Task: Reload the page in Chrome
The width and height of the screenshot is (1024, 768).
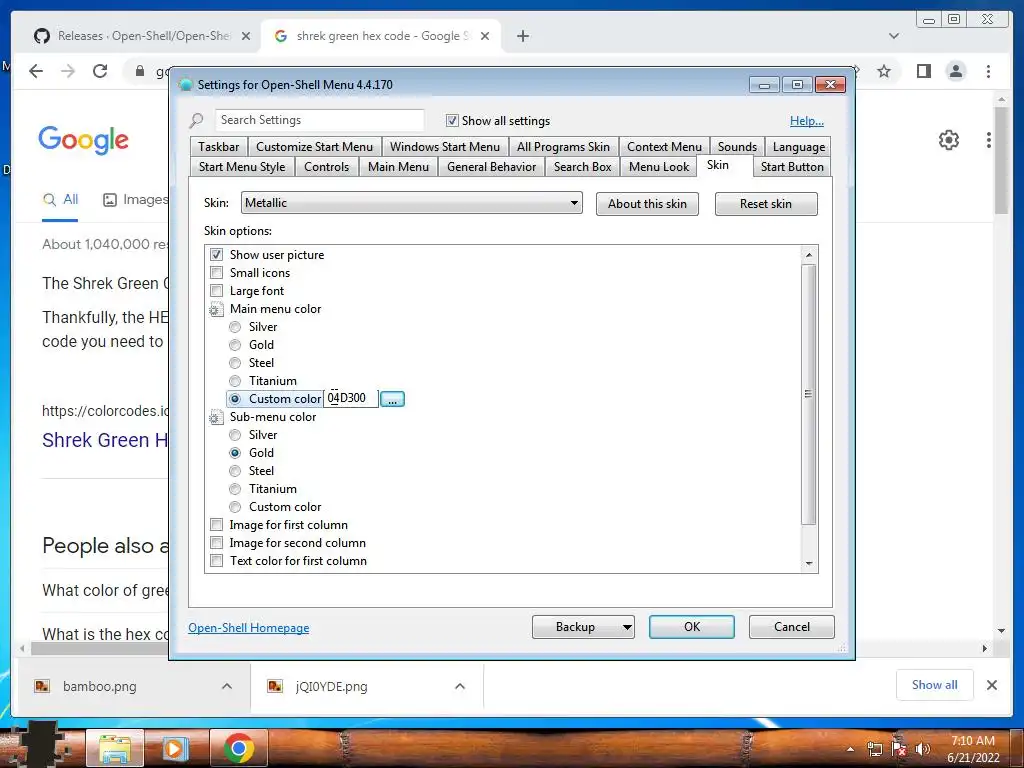Action: 100,71
